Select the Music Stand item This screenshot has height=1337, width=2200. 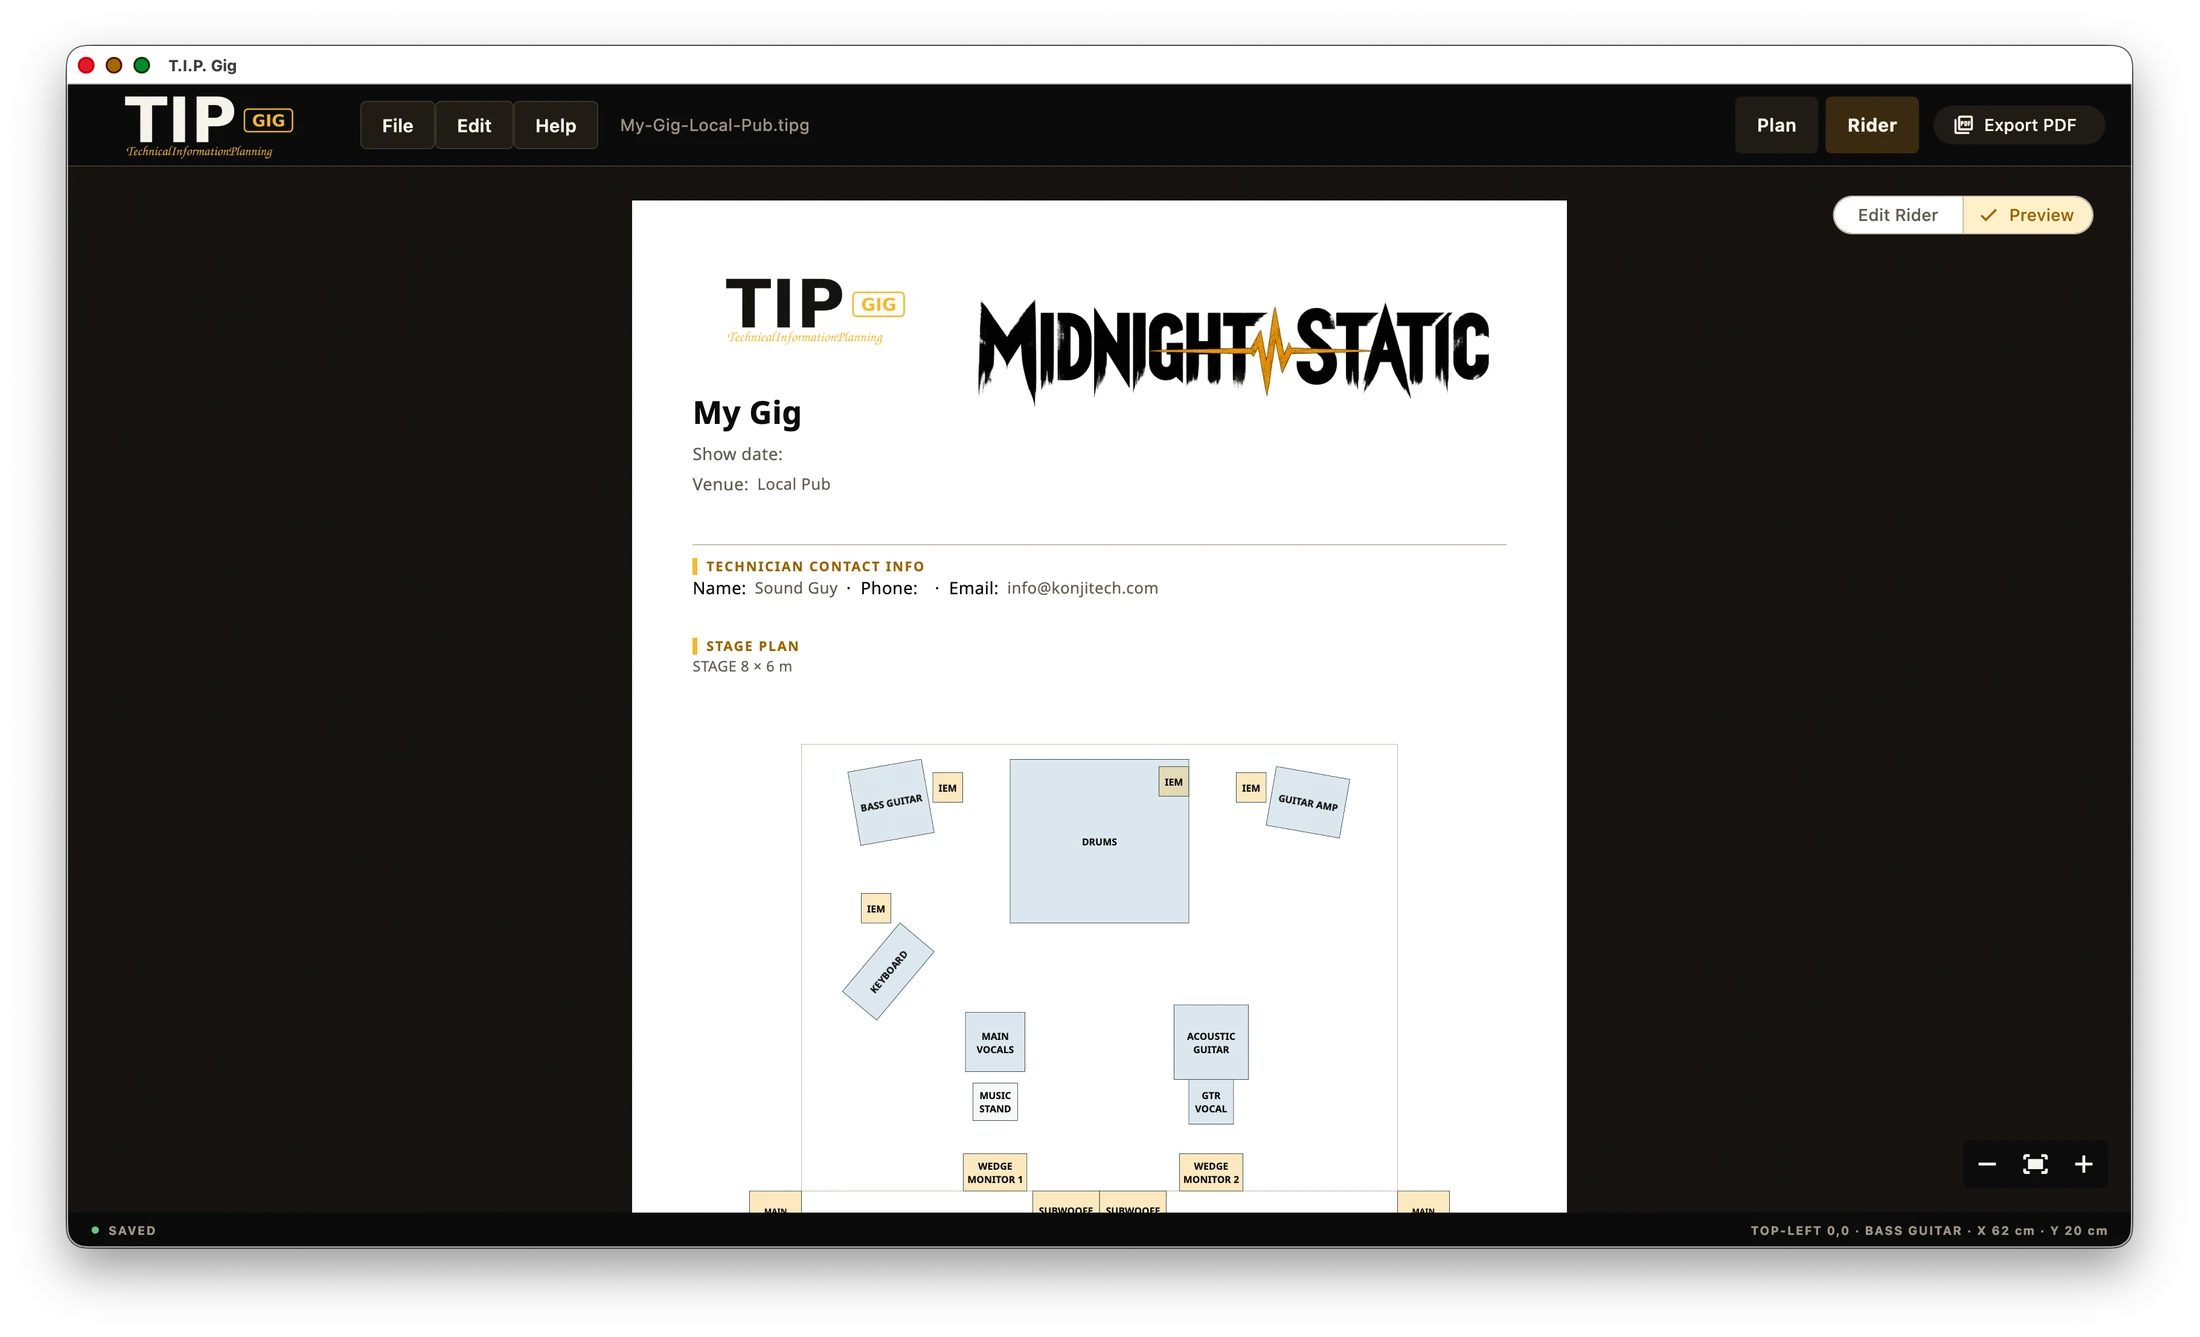(995, 1101)
